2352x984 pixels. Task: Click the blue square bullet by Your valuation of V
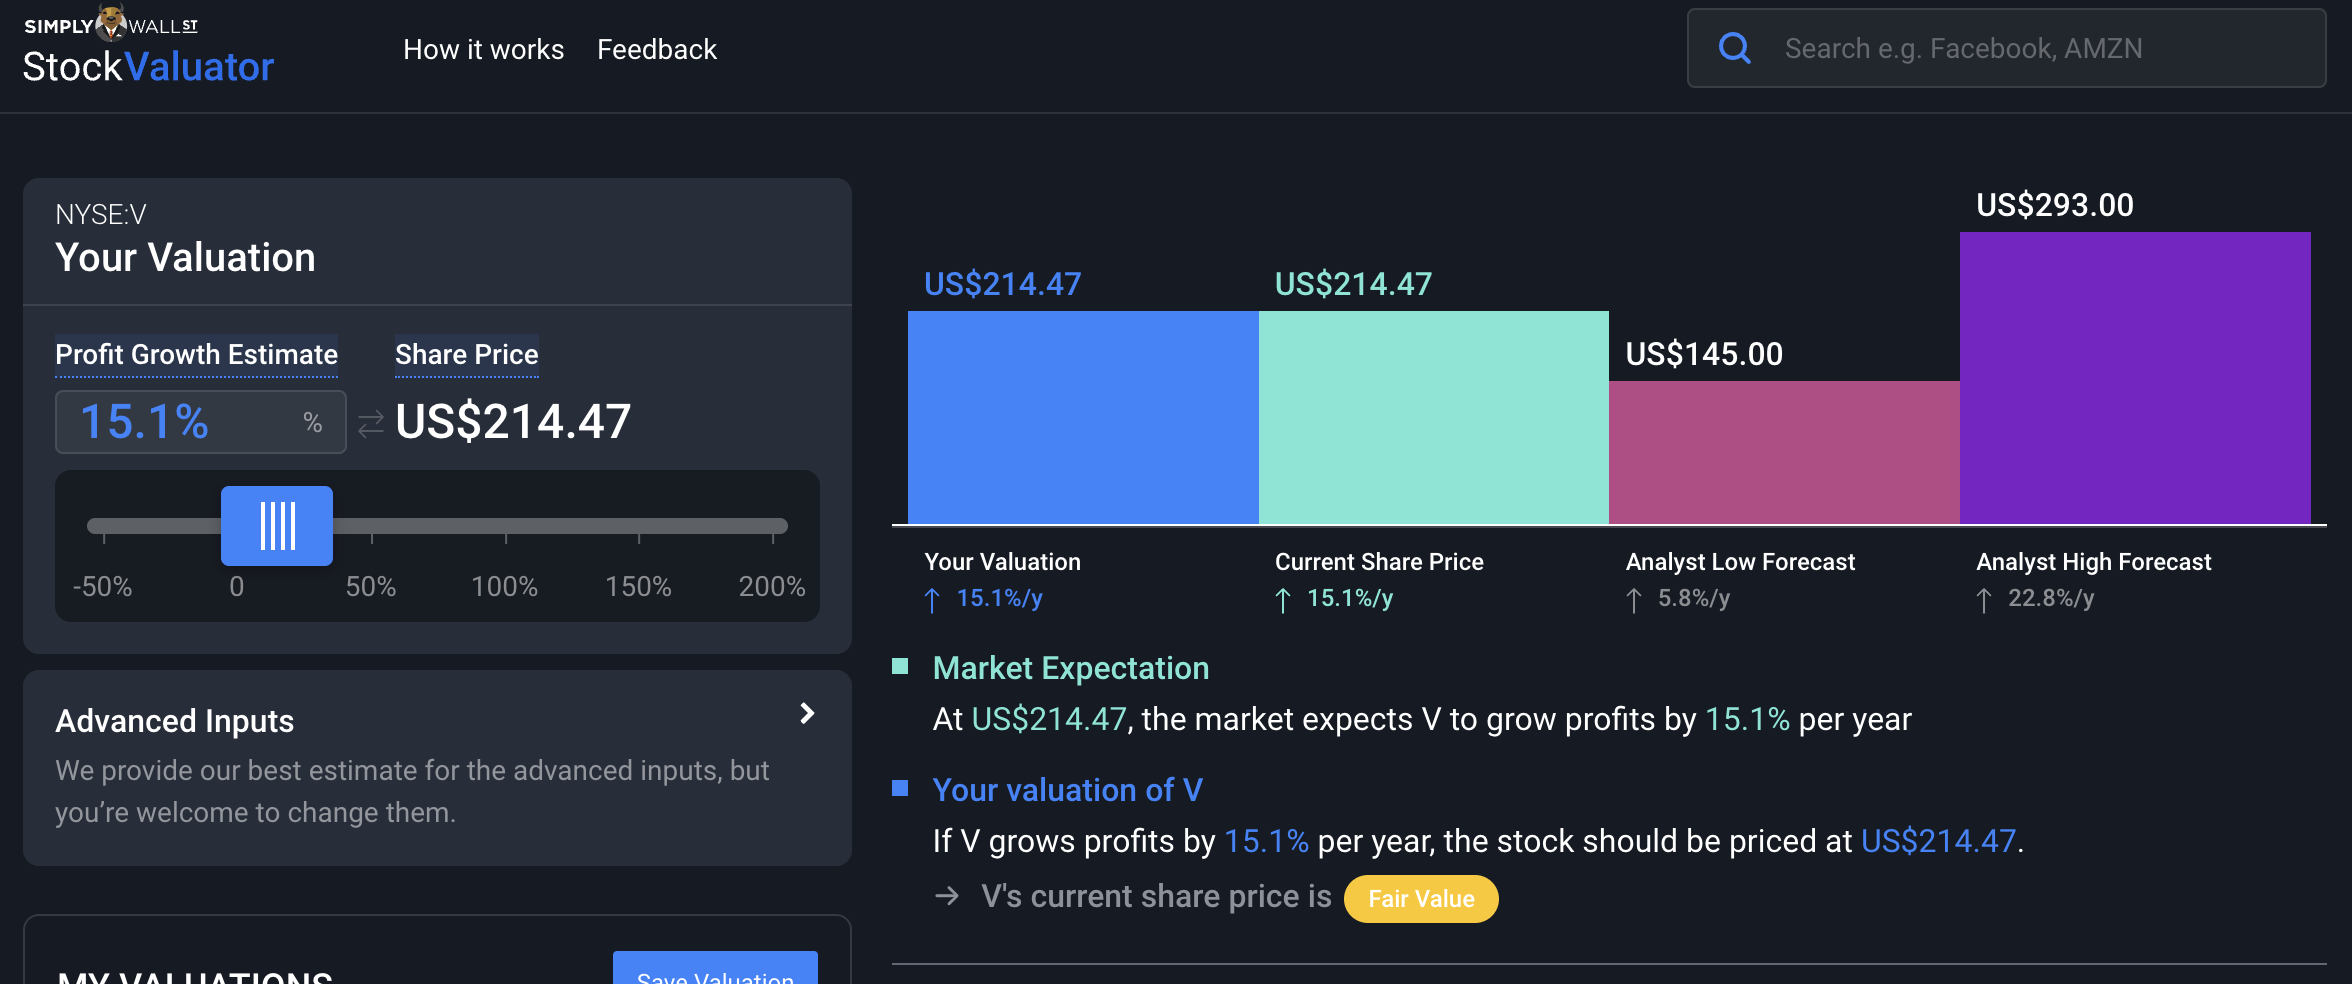coord(900,788)
